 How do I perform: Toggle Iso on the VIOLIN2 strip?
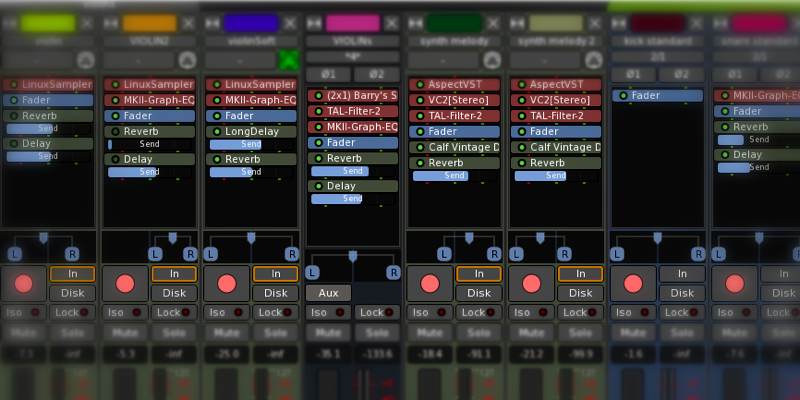pos(125,312)
